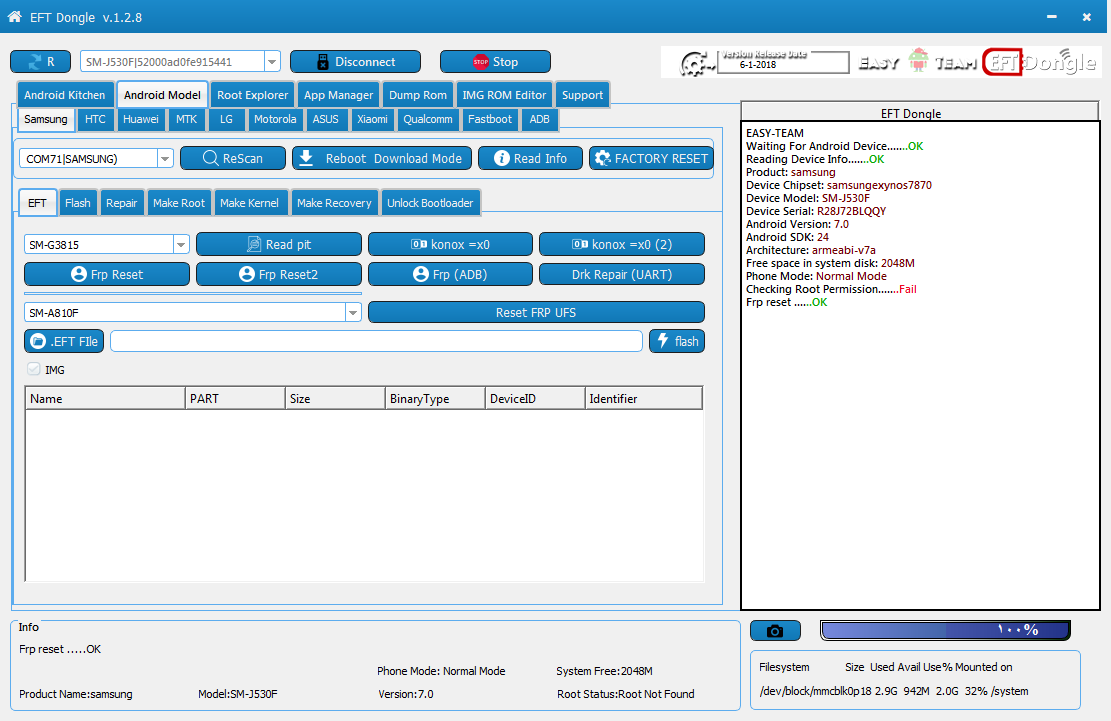Select the ADB tab
This screenshot has height=721, width=1111.
[x=539, y=119]
